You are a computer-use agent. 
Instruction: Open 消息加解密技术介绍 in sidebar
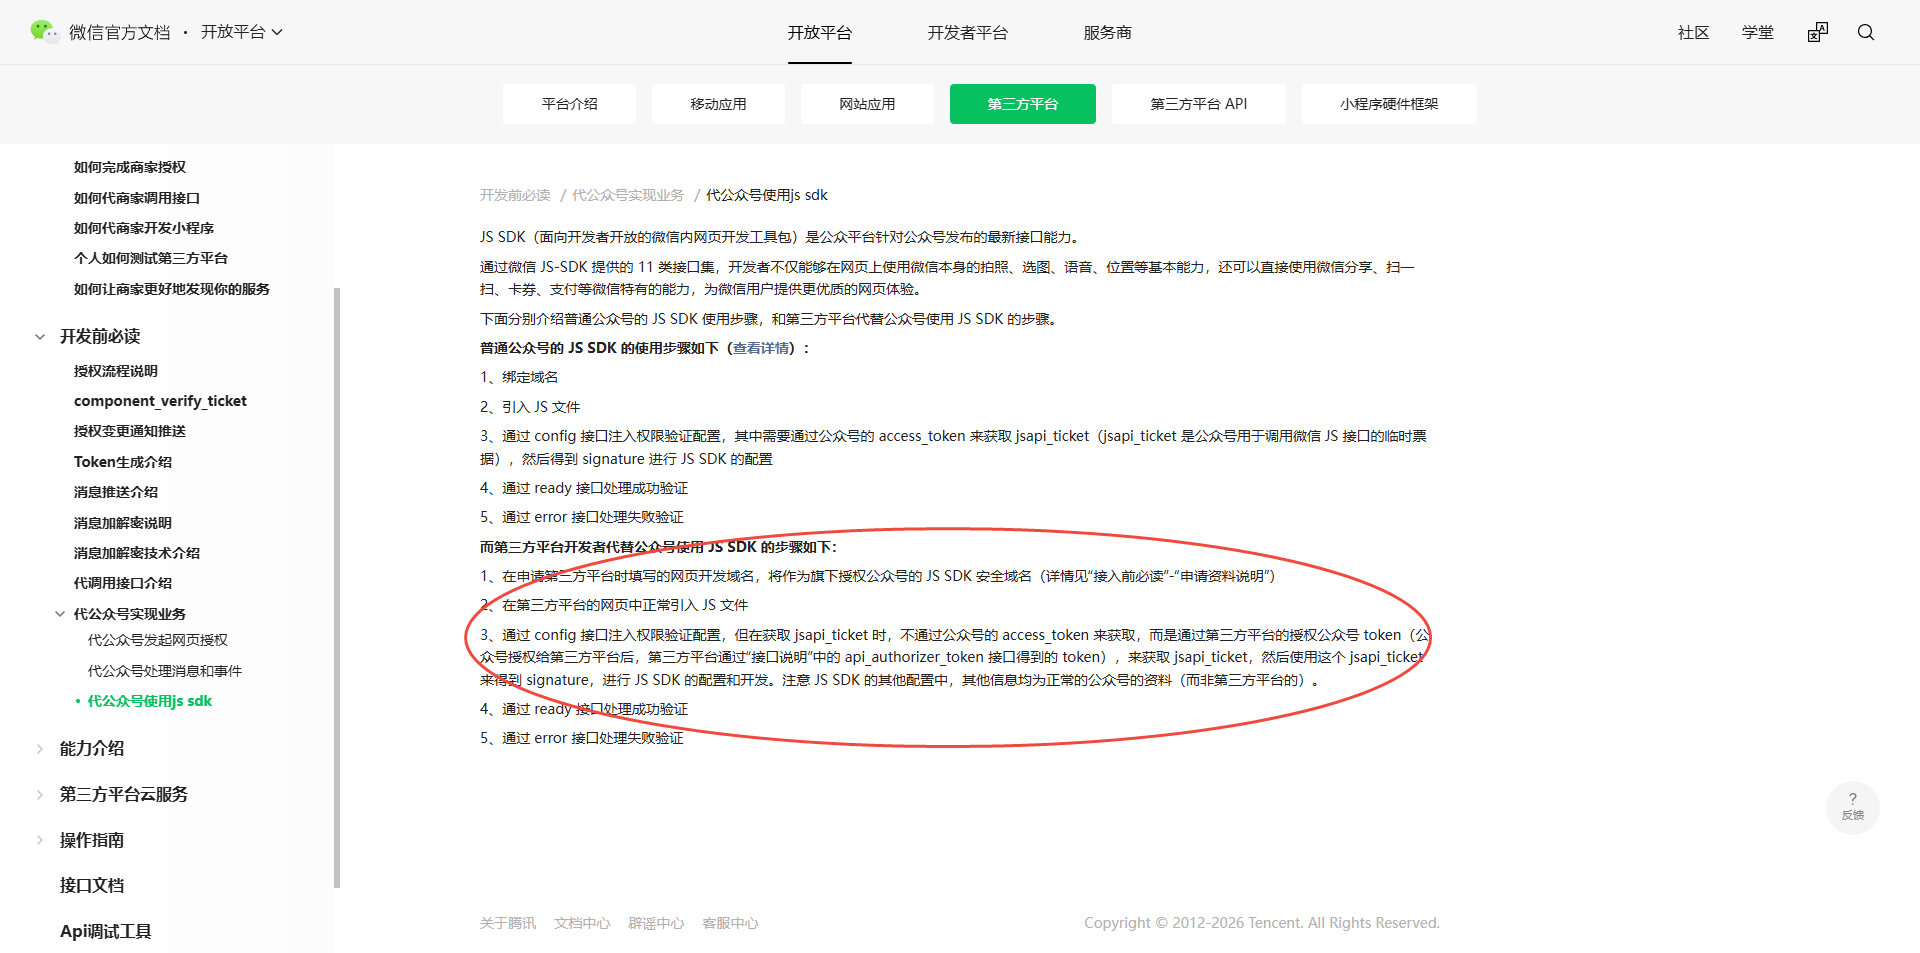click(137, 553)
